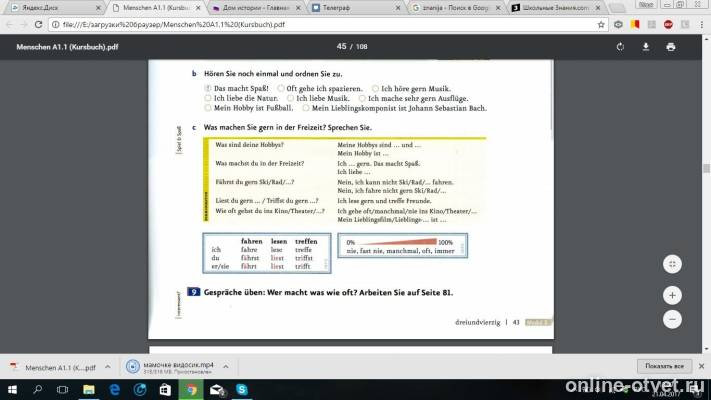Open Windows Store from taskbar
Viewport: 711px width, 400px height.
click(x=165, y=390)
